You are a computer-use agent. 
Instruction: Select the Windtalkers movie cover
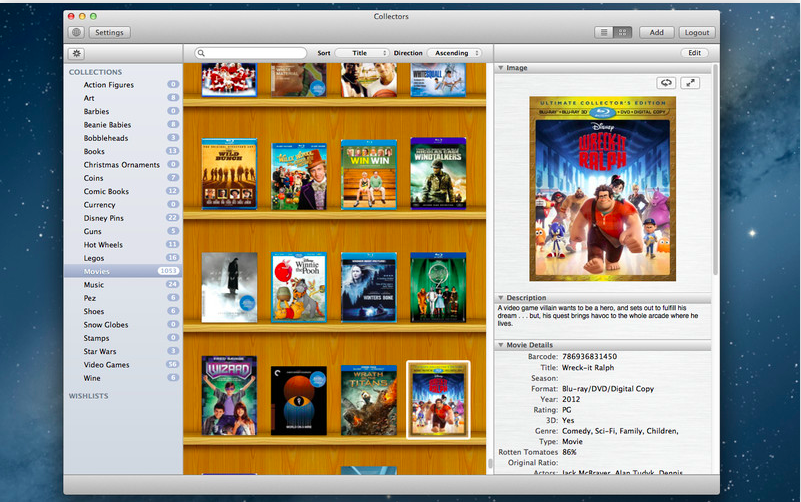pos(438,174)
